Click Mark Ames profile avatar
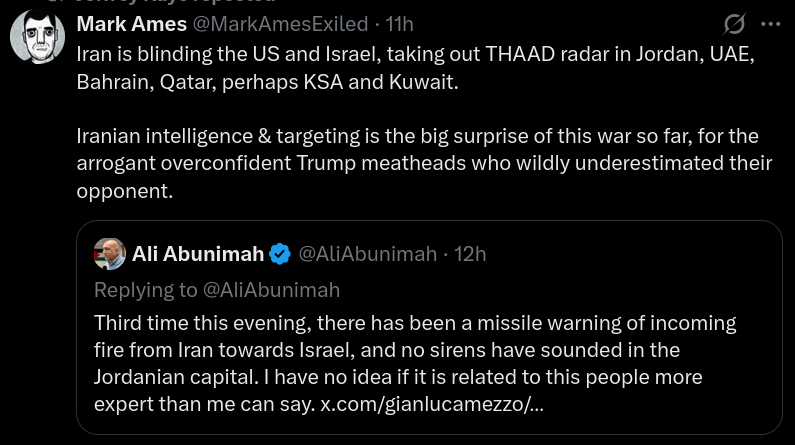Image resolution: width=795 pixels, height=445 pixels. (37, 39)
